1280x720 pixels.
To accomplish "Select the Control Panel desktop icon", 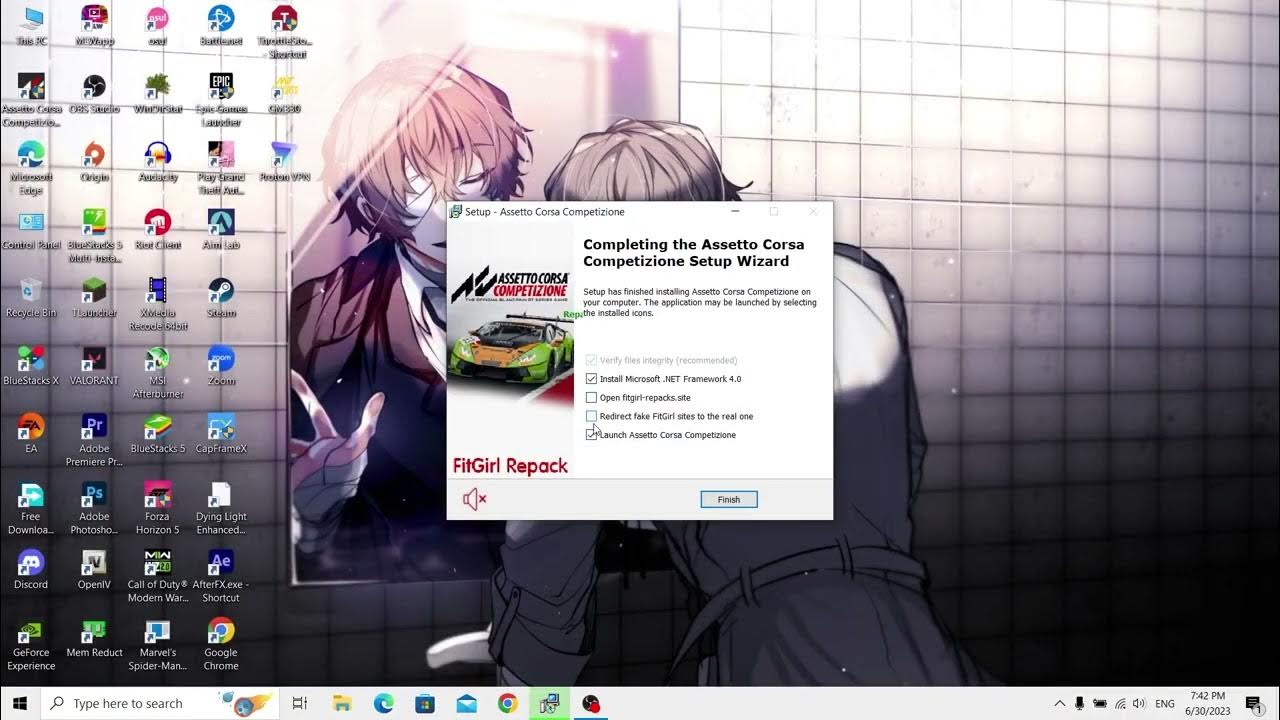I will (x=31, y=230).
